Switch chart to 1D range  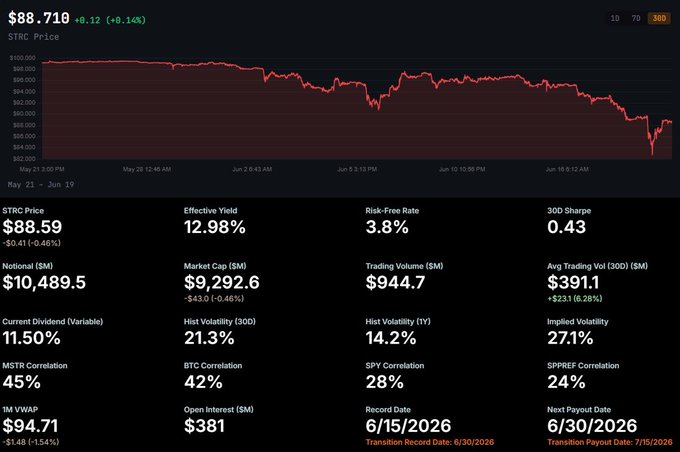615,18
